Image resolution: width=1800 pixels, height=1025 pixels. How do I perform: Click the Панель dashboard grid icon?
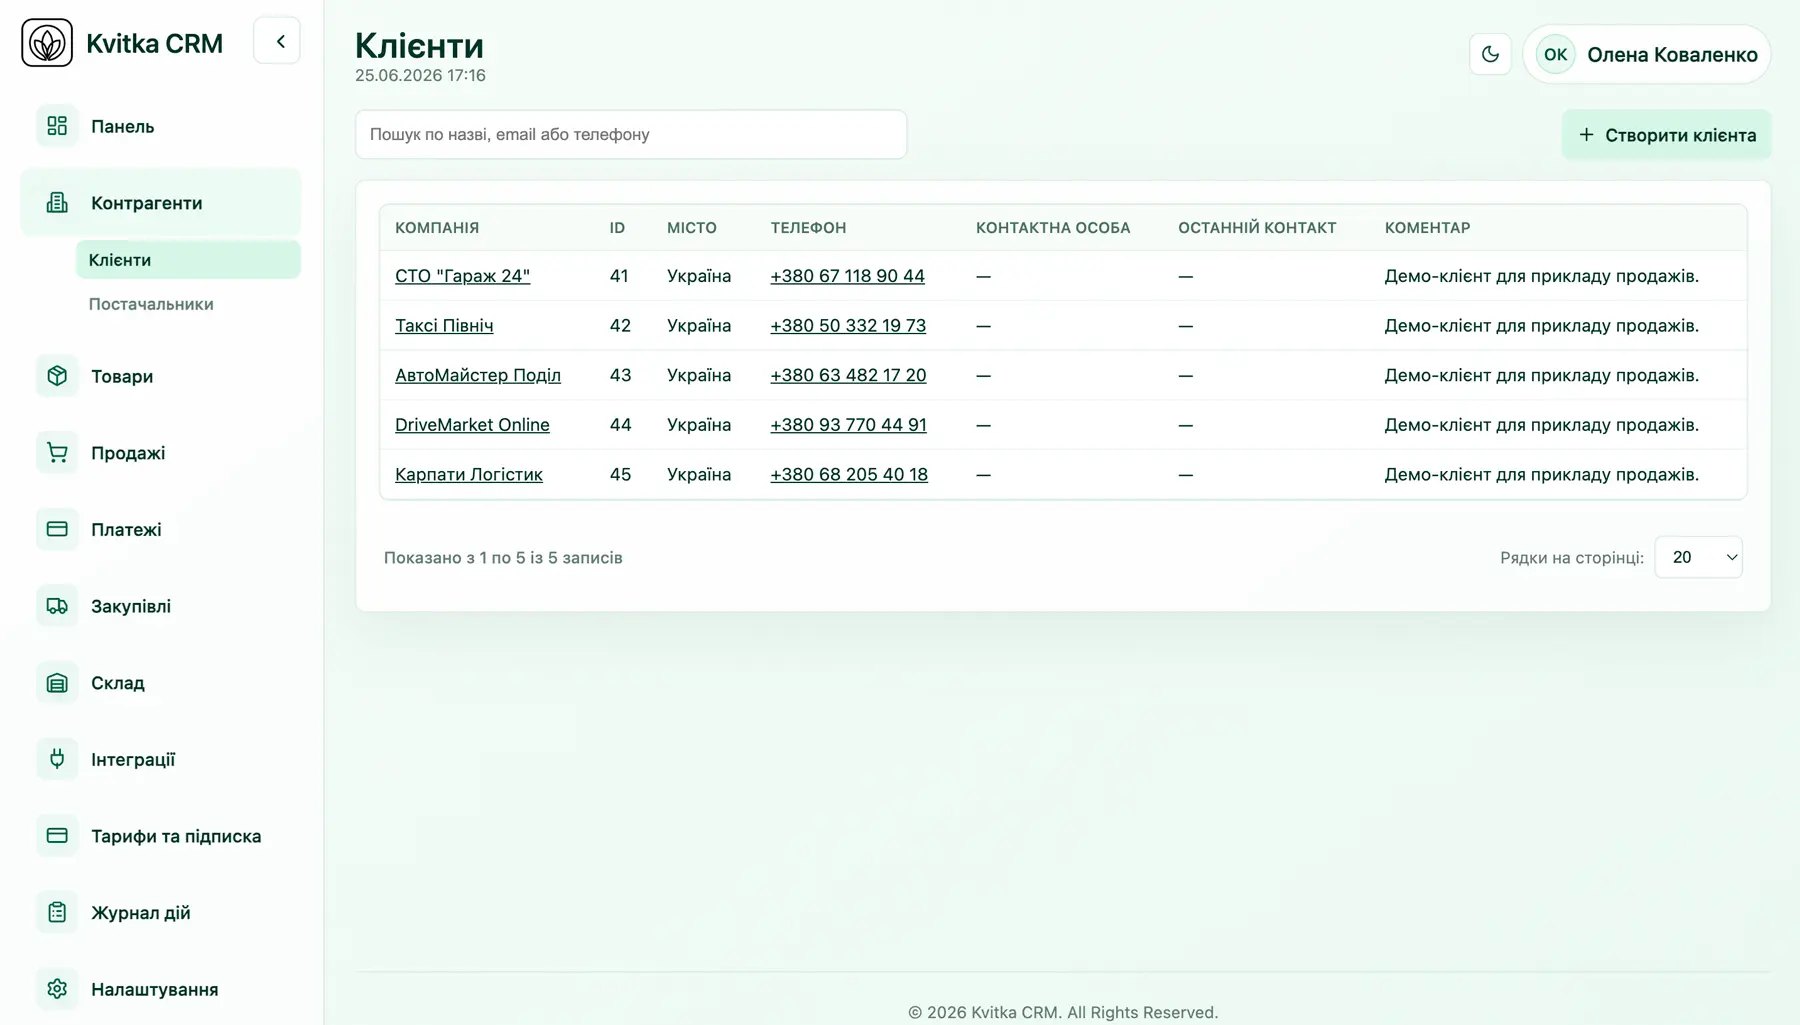(x=57, y=126)
